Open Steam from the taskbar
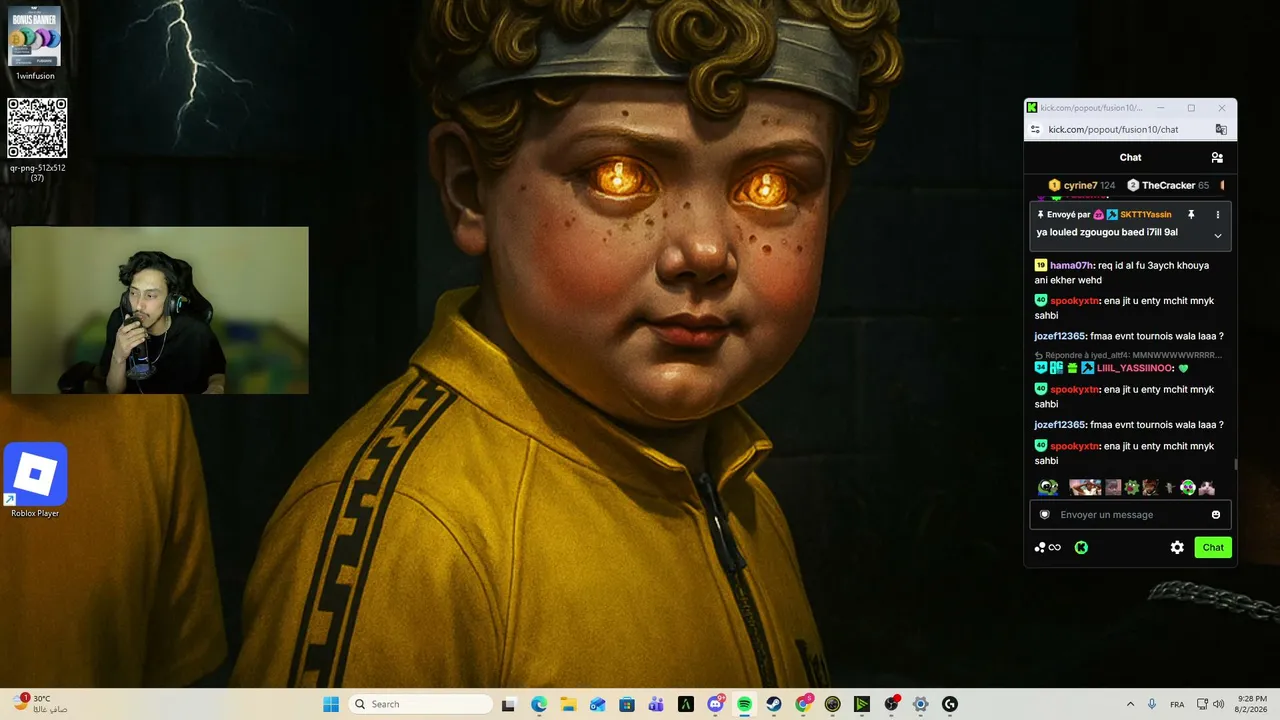 (774, 704)
